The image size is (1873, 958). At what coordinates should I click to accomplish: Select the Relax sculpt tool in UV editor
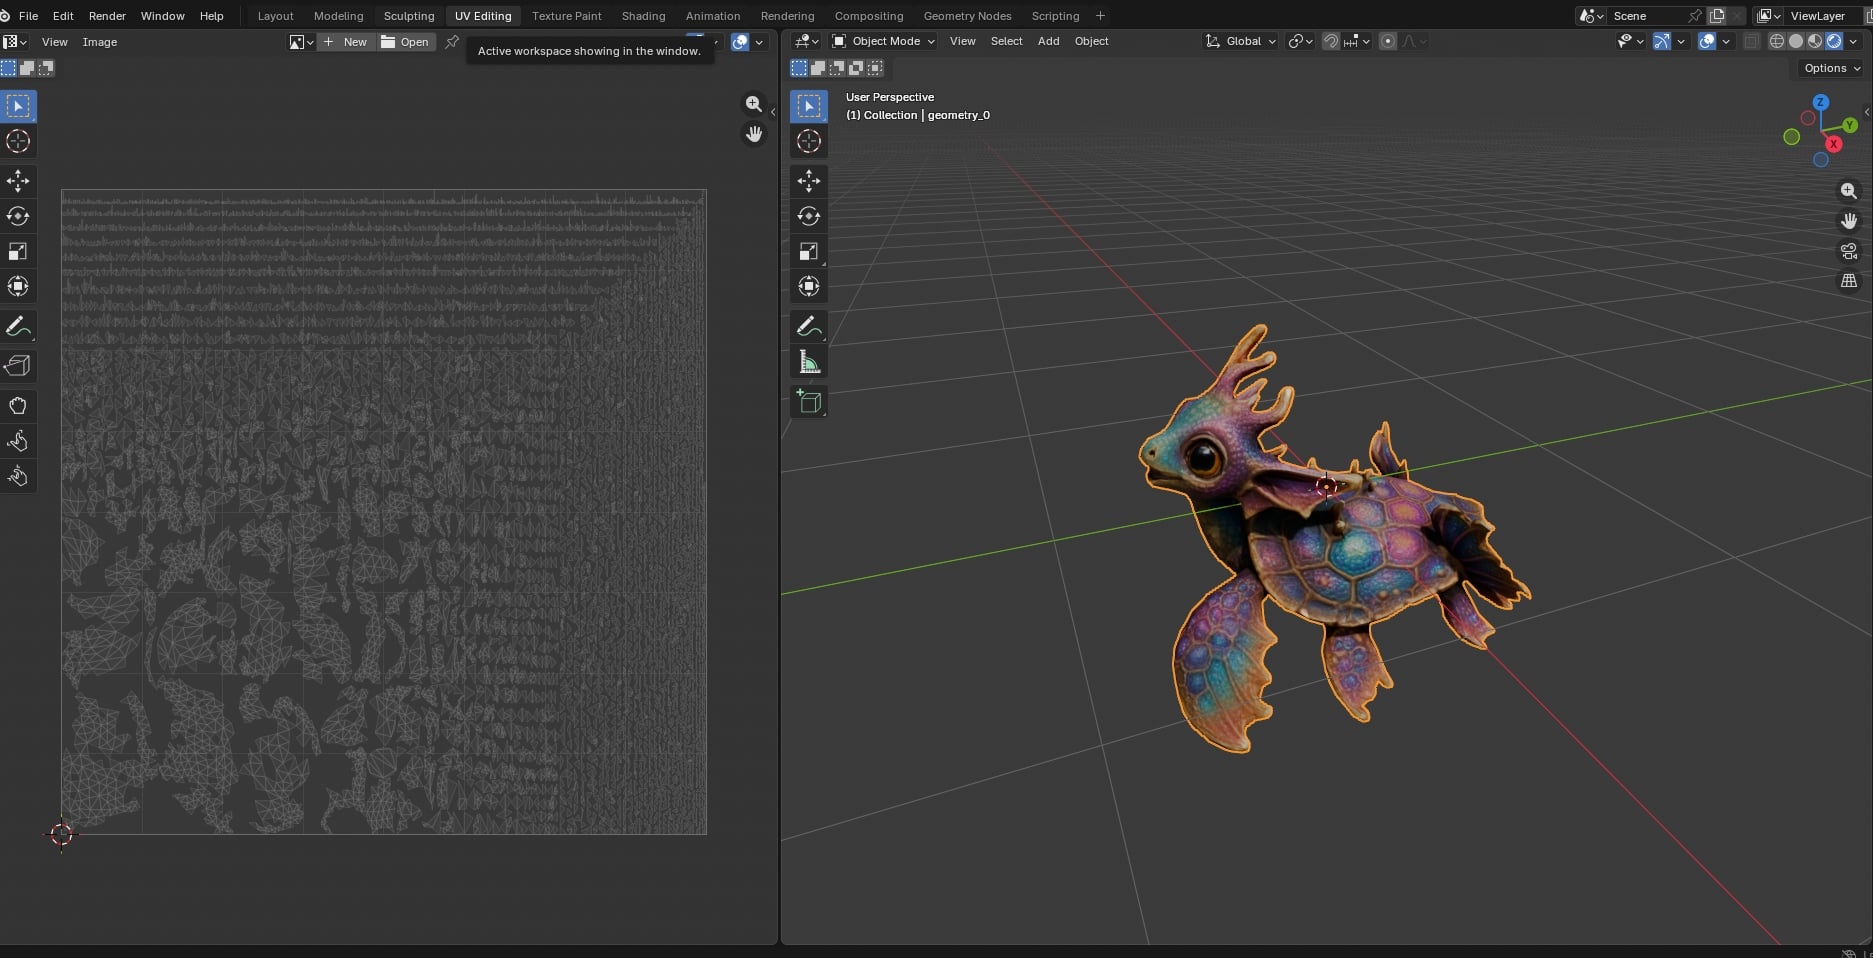point(18,441)
